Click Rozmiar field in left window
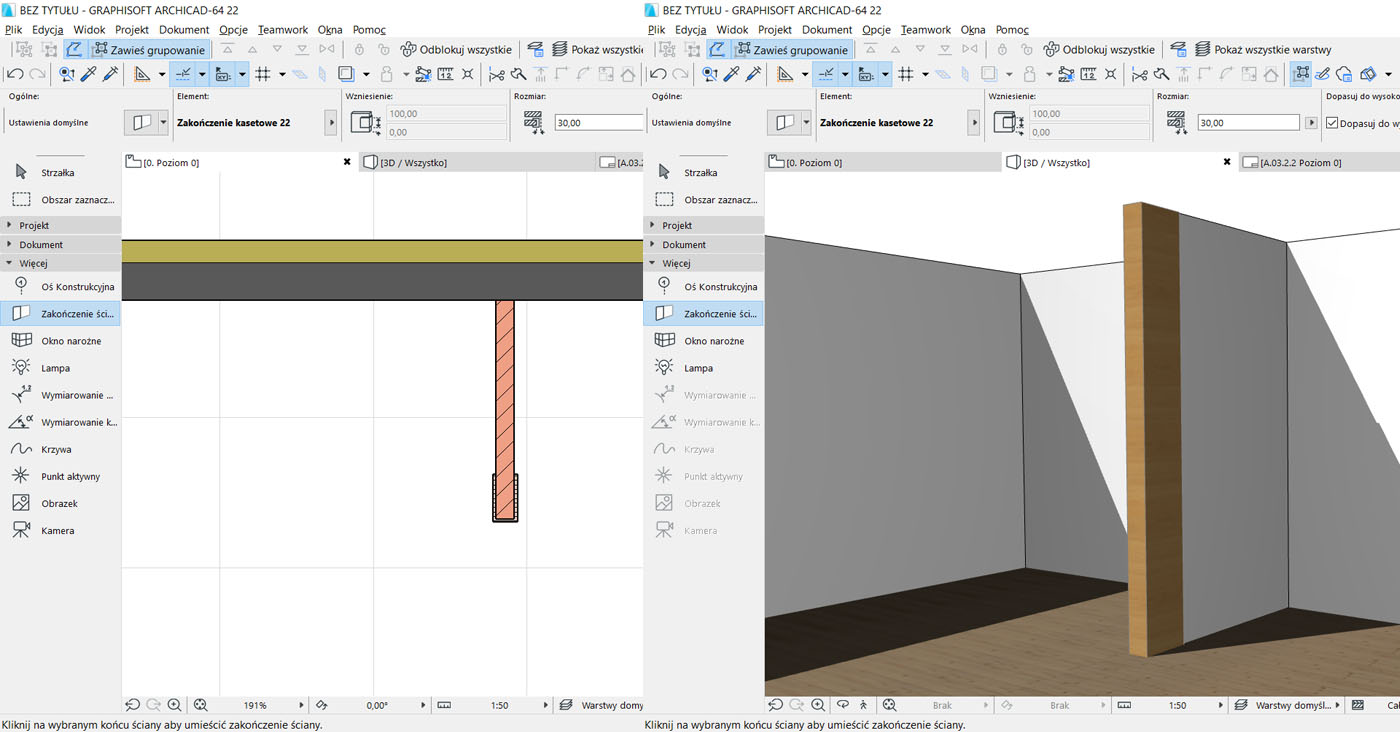This screenshot has width=1400, height=732. click(598, 123)
